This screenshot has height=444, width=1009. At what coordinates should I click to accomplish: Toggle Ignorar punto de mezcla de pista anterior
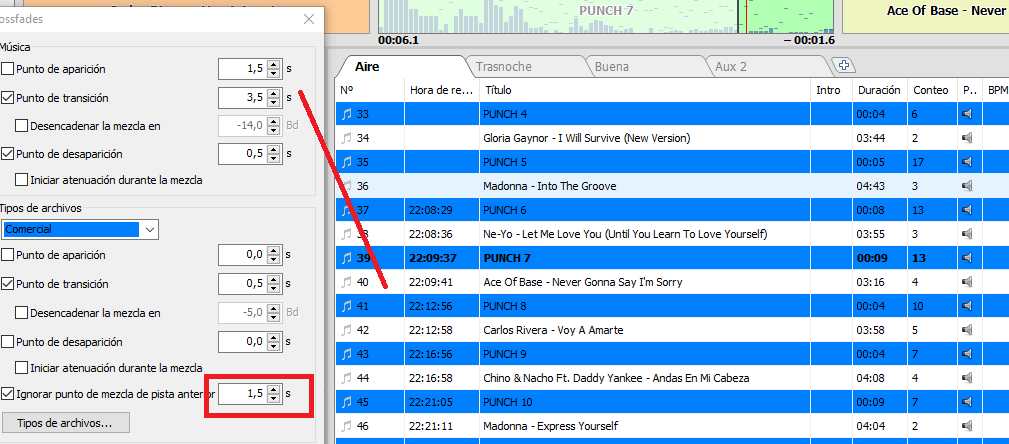tap(8, 393)
